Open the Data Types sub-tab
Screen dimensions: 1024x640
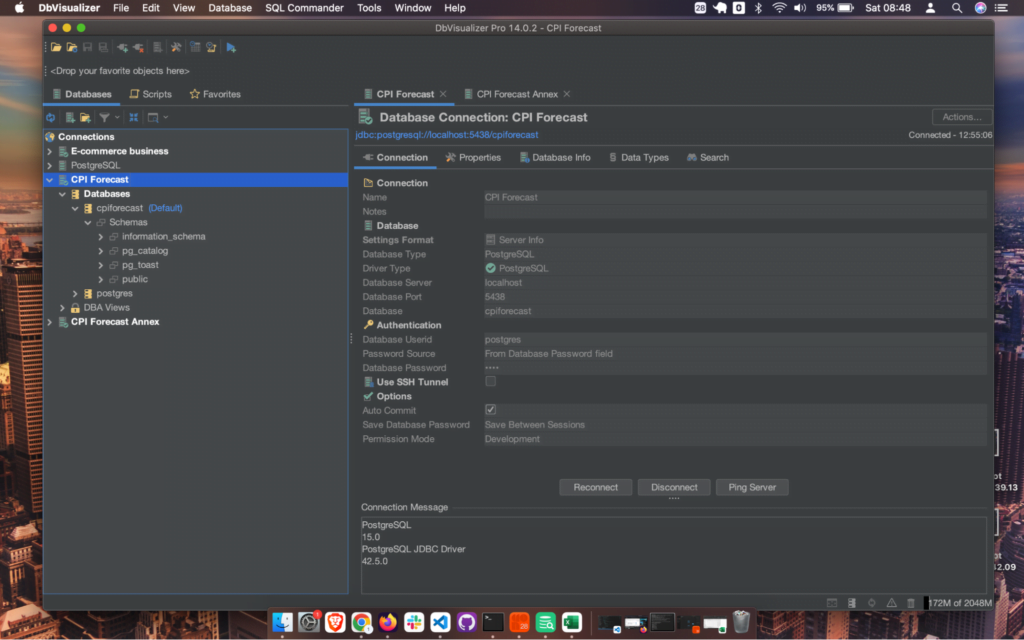[x=639, y=157]
